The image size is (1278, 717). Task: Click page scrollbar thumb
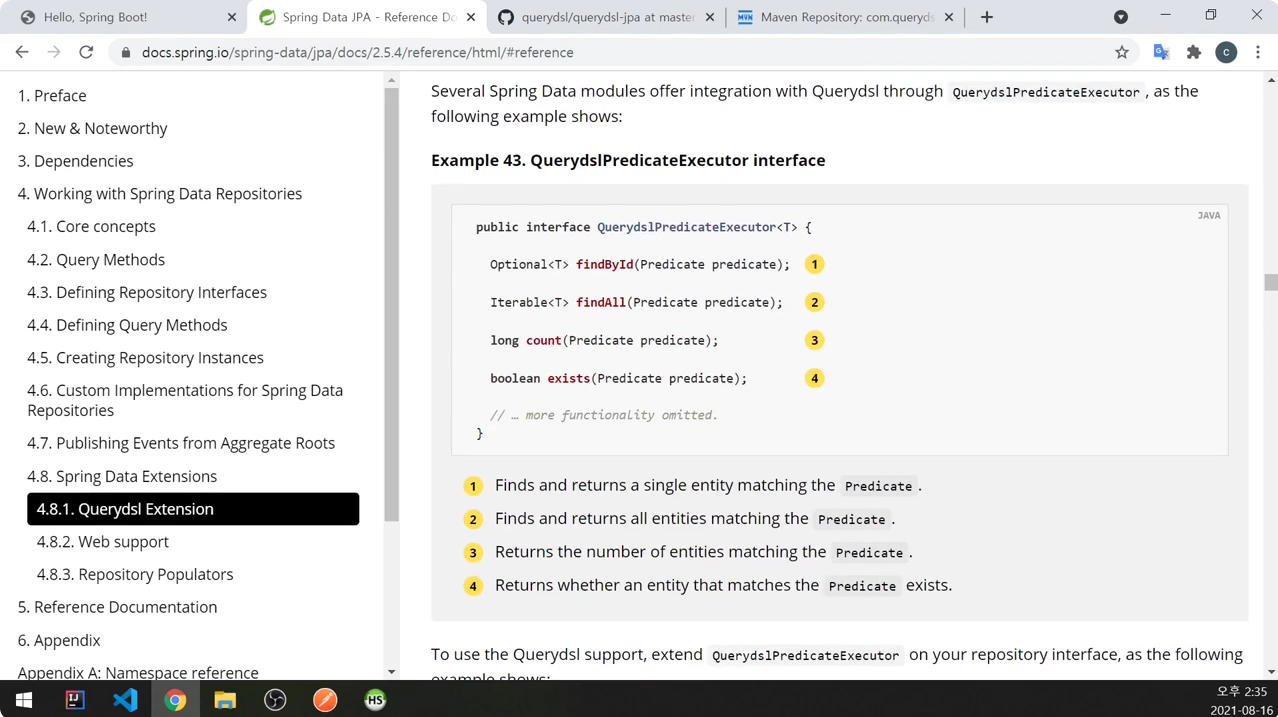pyautogui.click(x=1271, y=283)
